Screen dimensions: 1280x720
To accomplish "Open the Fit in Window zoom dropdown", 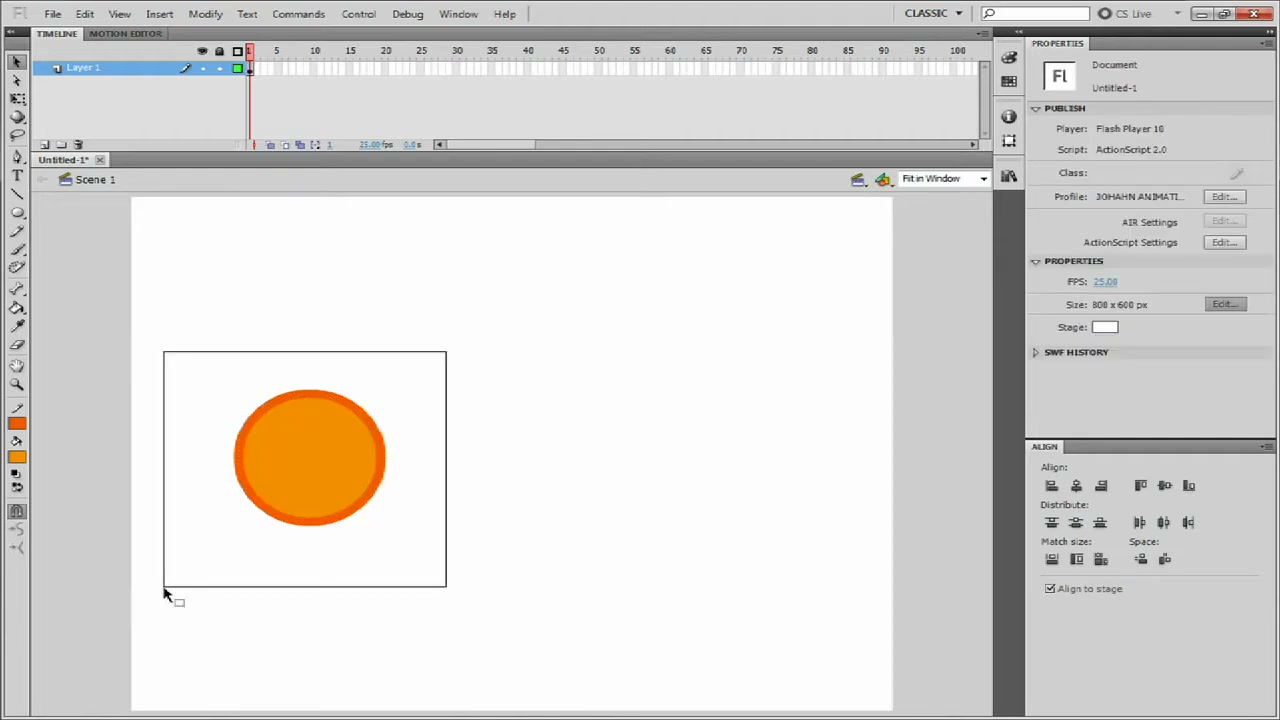I will coord(944,179).
